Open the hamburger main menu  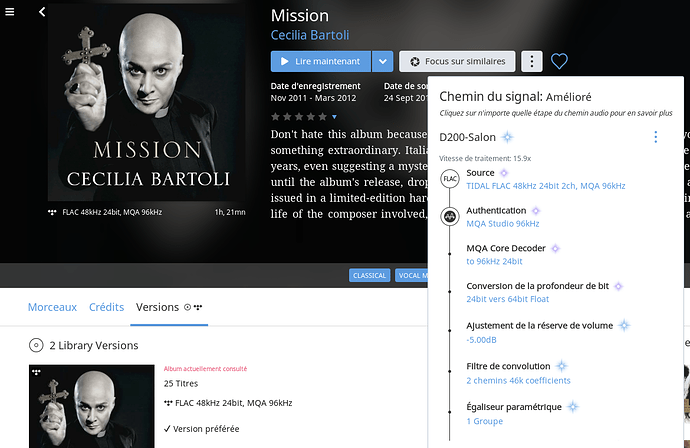10,12
